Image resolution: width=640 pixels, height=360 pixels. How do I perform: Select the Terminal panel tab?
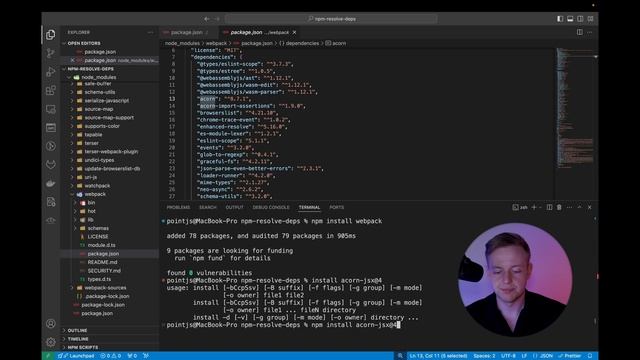pyautogui.click(x=309, y=207)
